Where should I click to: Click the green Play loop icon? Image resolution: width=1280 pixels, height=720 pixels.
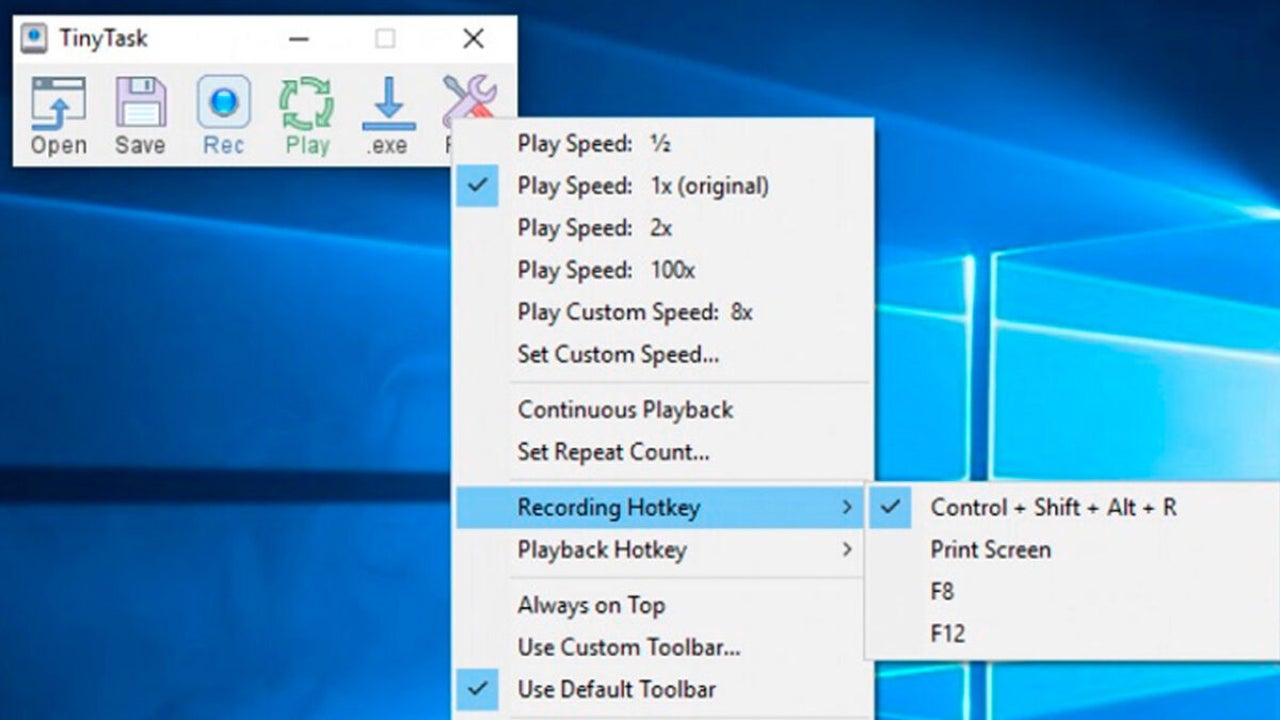coord(307,116)
